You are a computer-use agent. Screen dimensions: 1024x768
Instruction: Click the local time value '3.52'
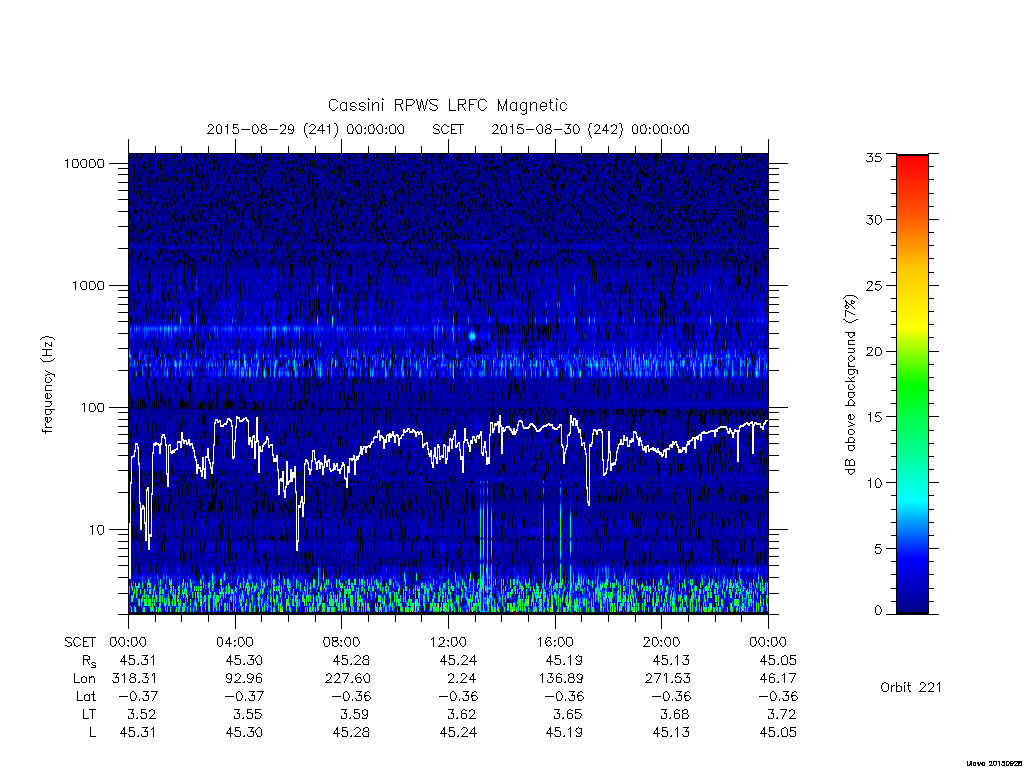[143, 714]
